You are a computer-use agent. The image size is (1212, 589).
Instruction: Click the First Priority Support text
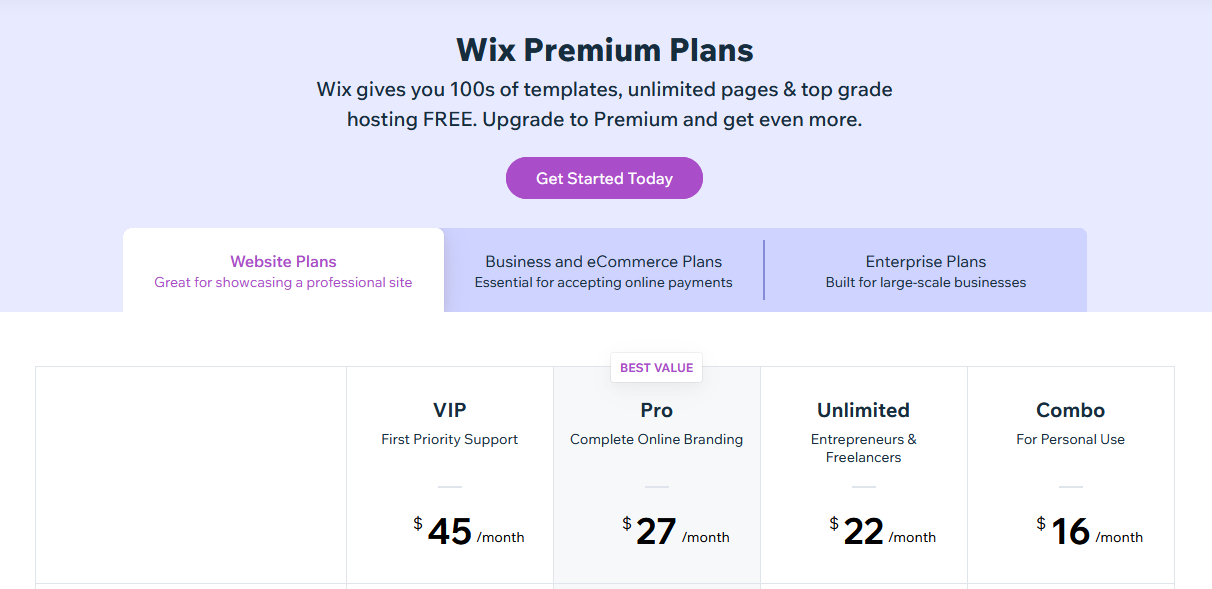(x=450, y=439)
